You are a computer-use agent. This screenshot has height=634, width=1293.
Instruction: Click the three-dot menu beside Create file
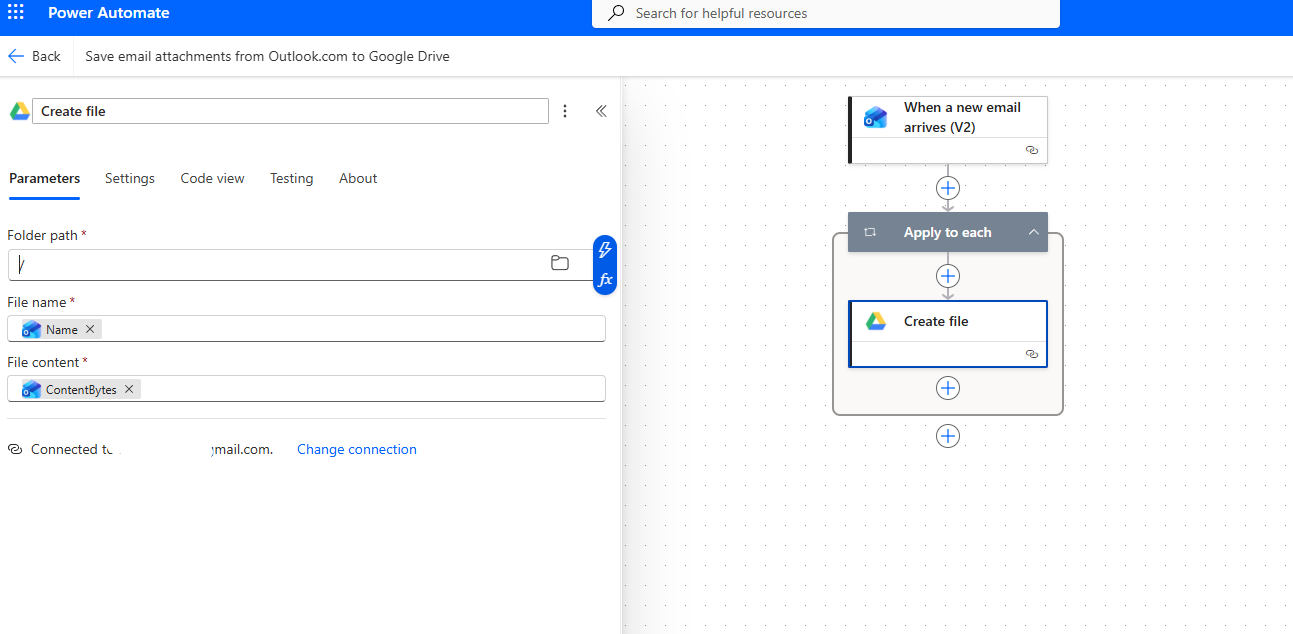tap(565, 111)
